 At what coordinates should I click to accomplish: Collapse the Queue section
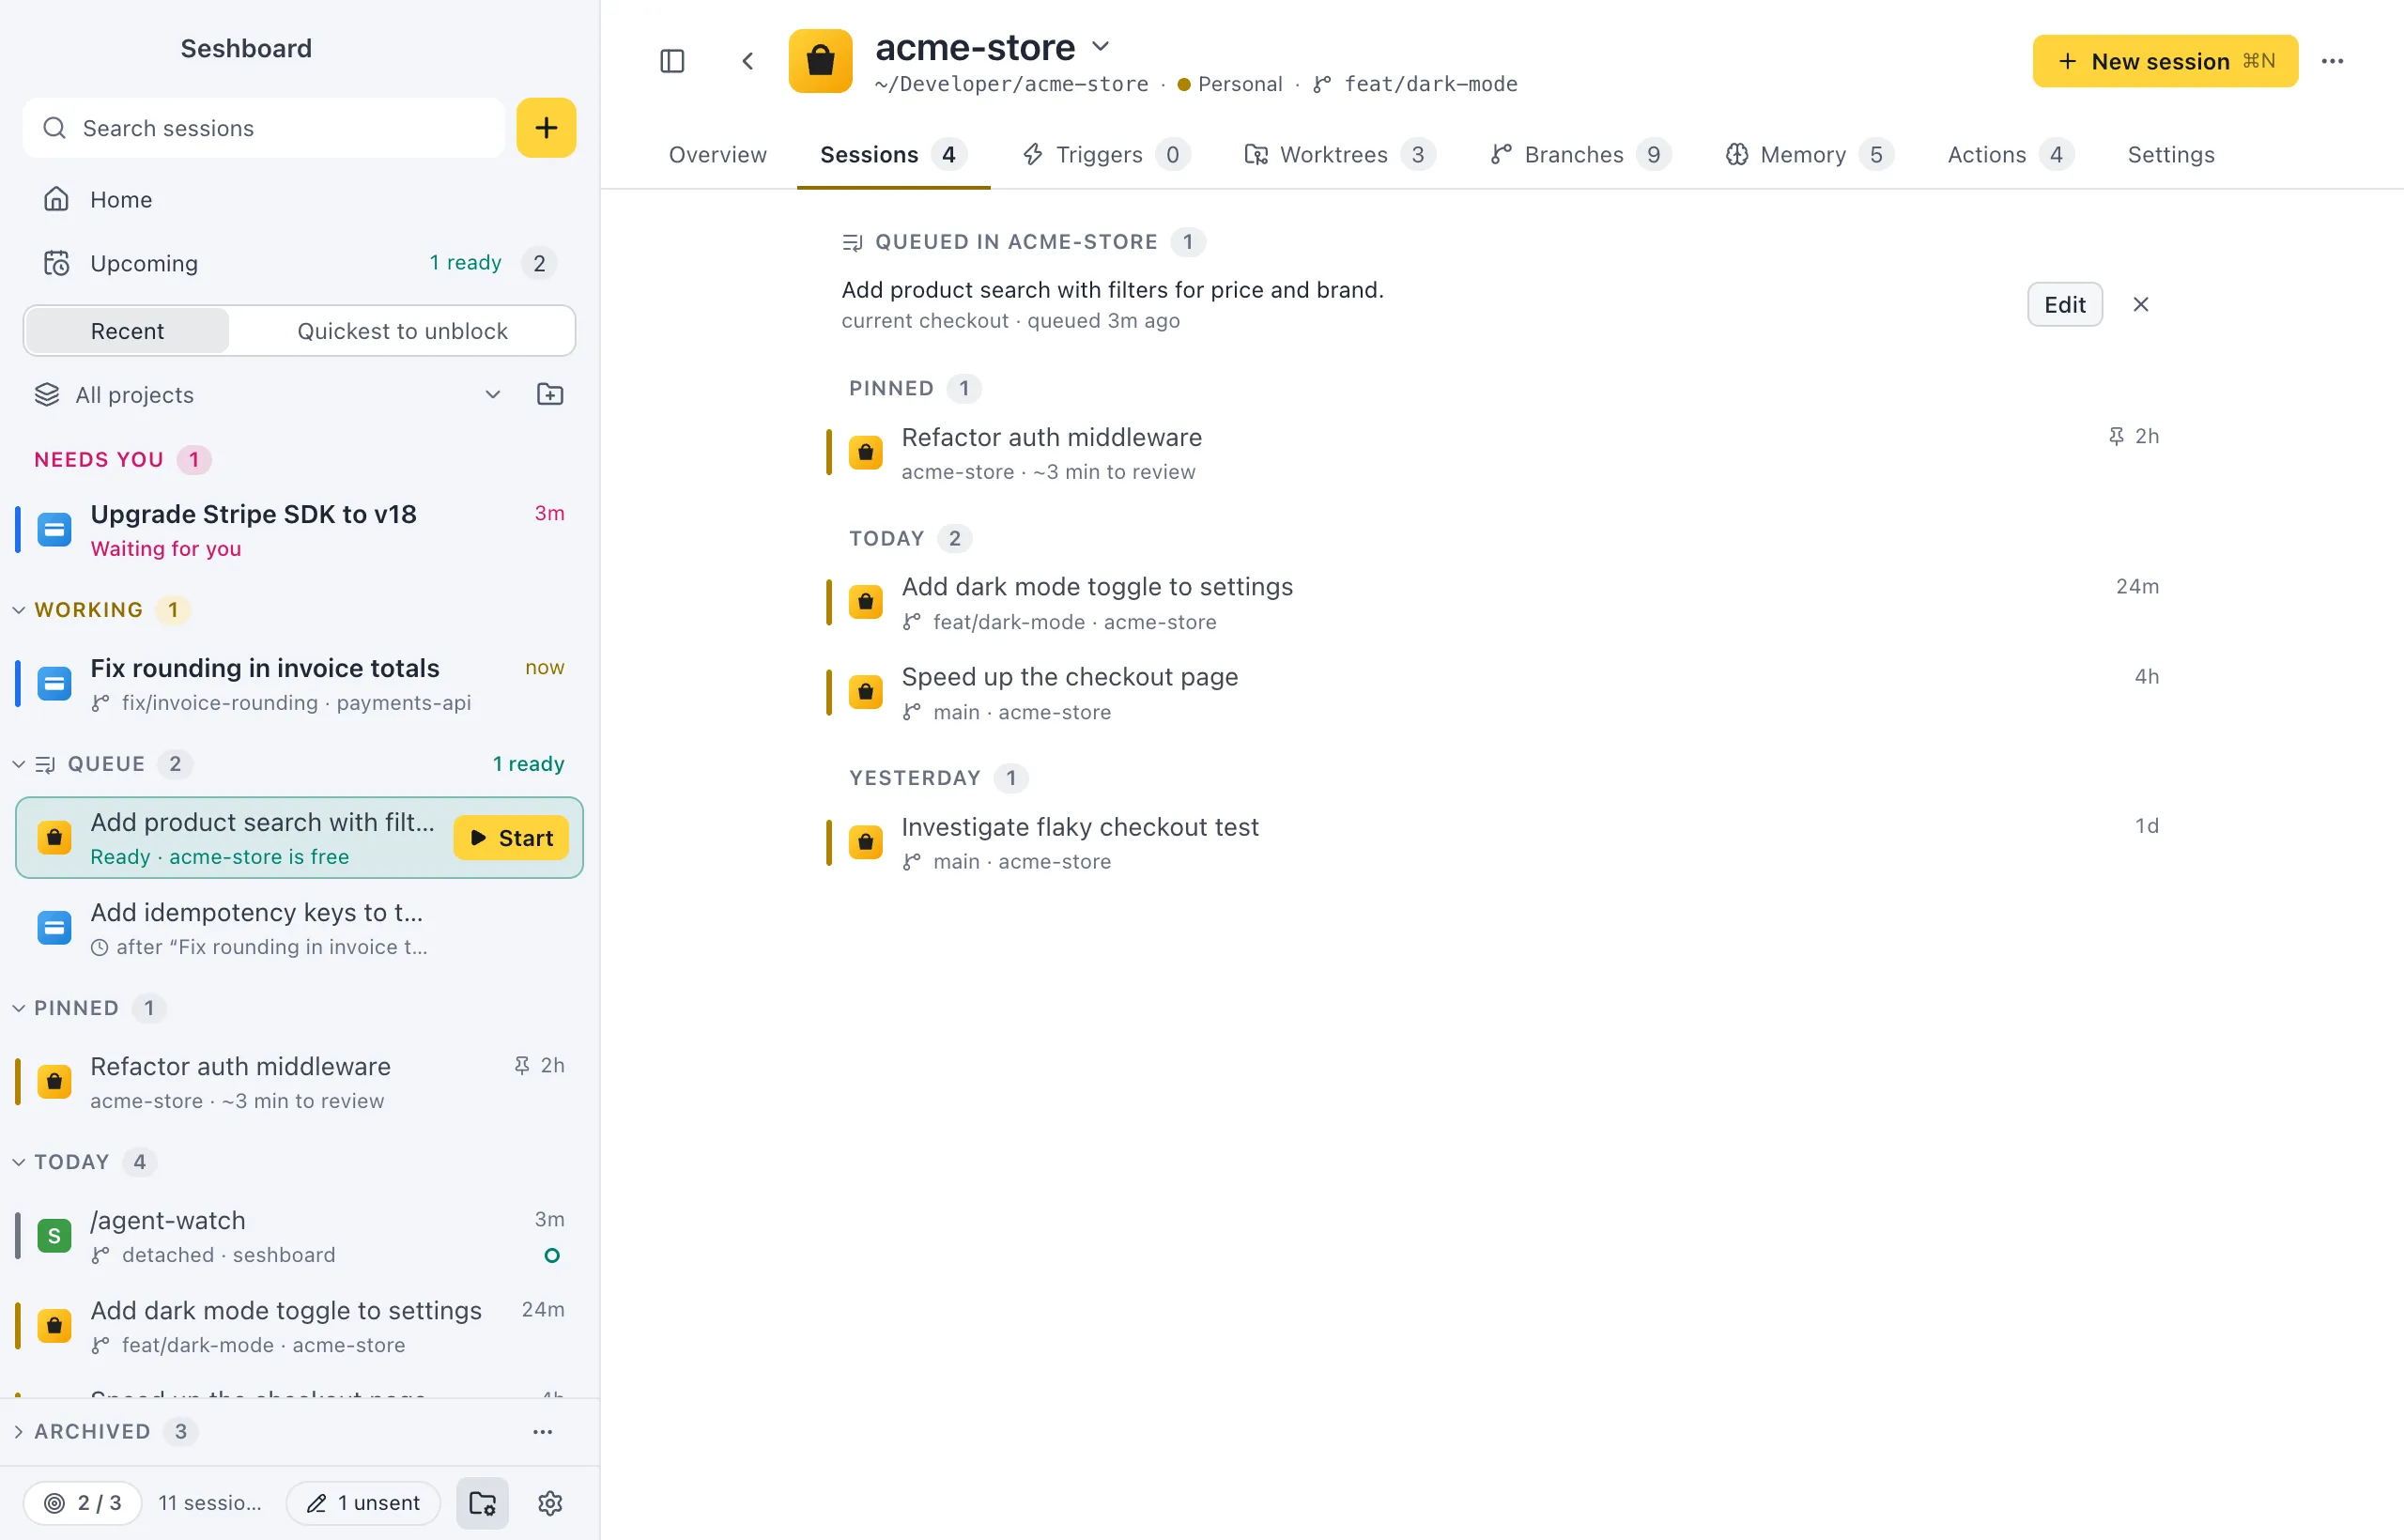click(x=18, y=764)
